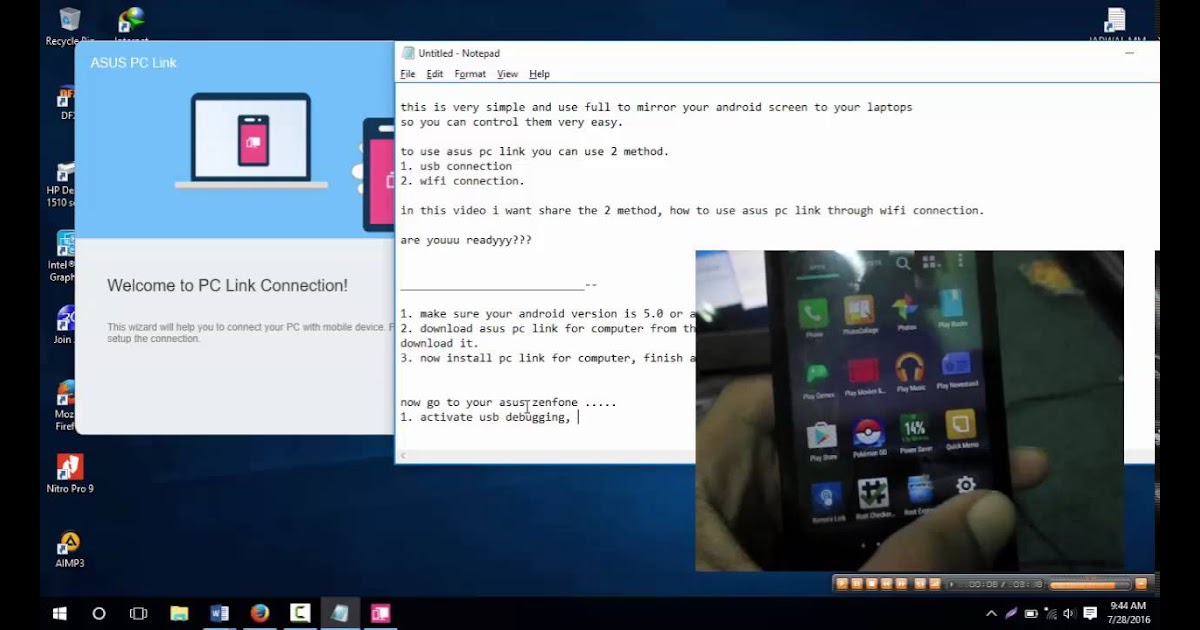Image resolution: width=1200 pixels, height=630 pixels.
Task: Click Stop in the orange media player
Action: [872, 583]
